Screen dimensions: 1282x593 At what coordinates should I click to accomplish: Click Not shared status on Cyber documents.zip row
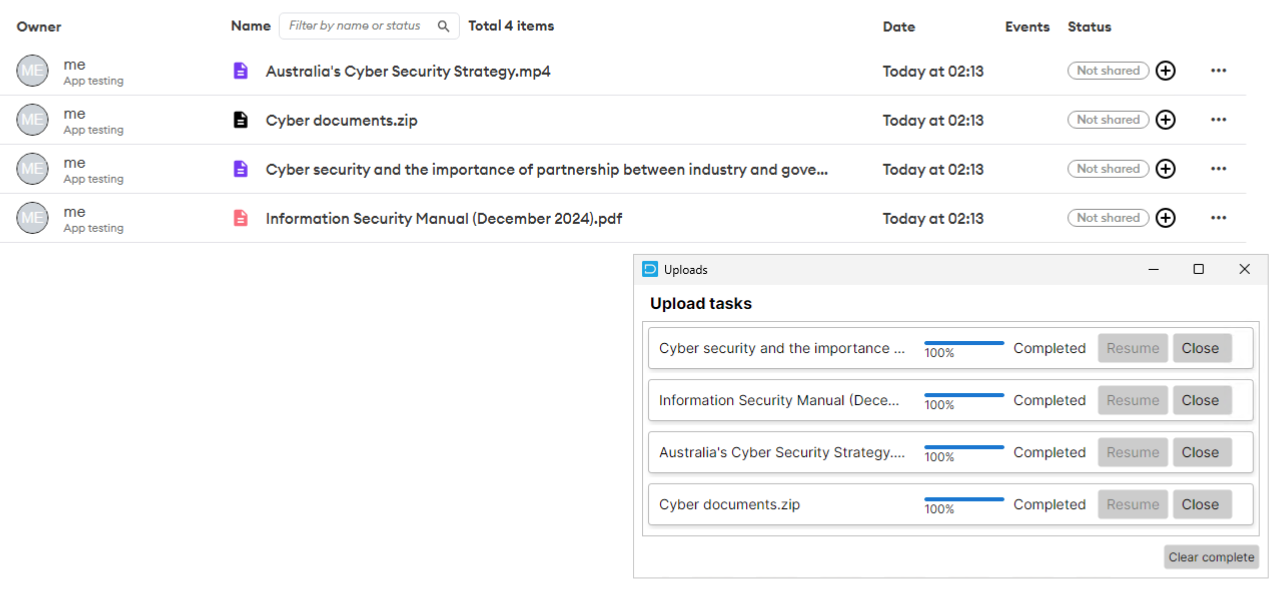pos(1108,120)
